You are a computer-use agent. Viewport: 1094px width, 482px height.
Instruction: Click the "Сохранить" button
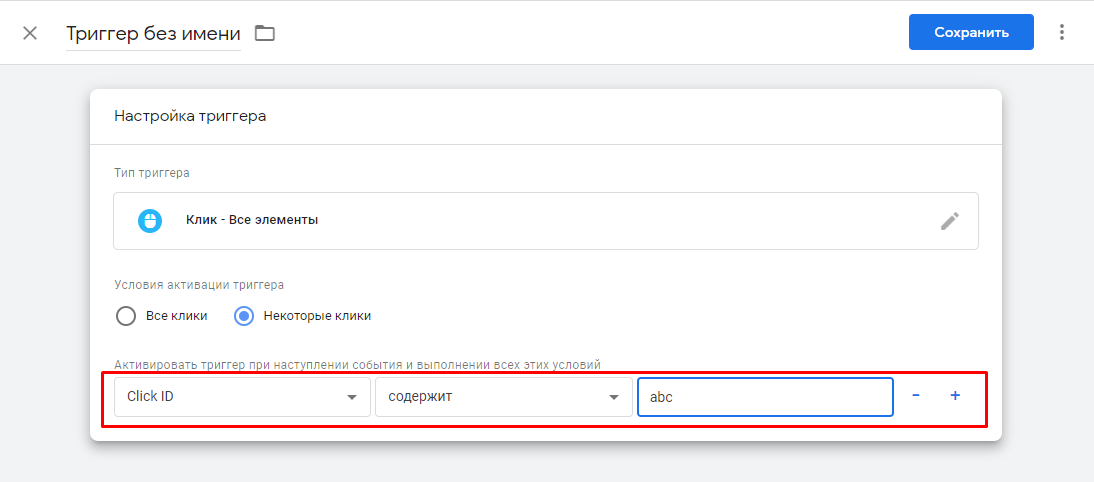point(971,32)
